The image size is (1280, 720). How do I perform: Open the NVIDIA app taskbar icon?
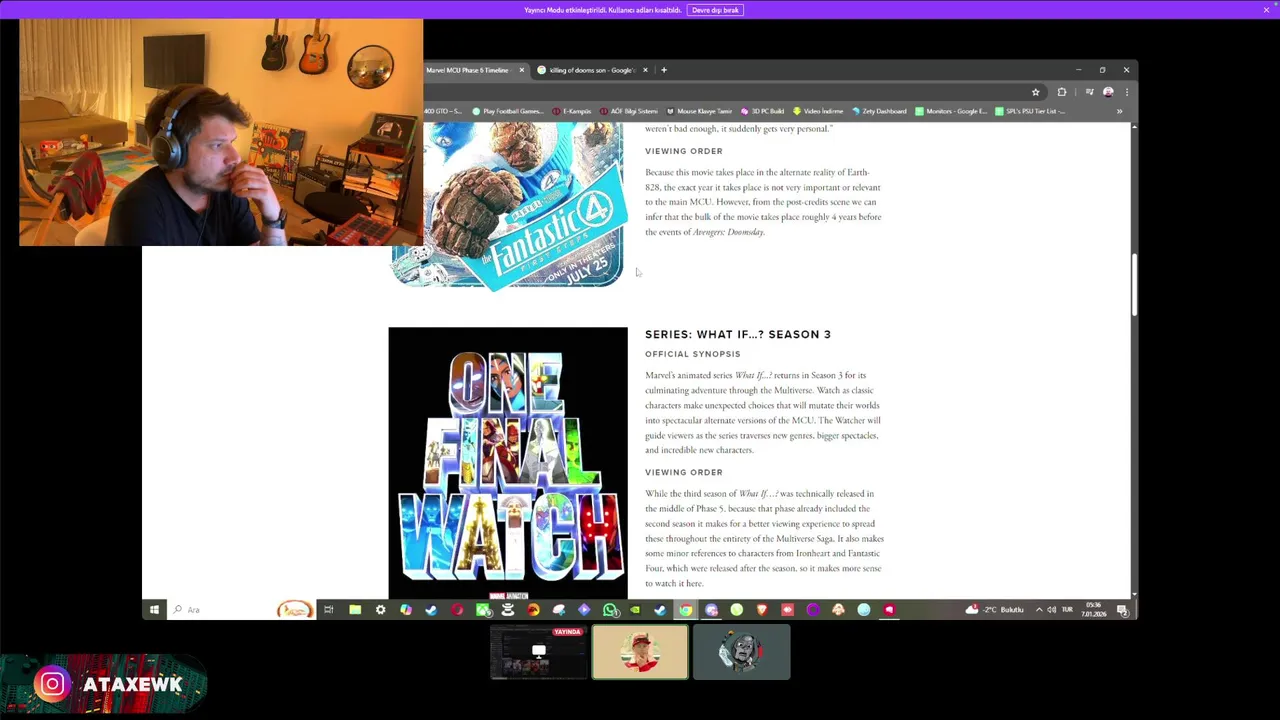click(635, 609)
